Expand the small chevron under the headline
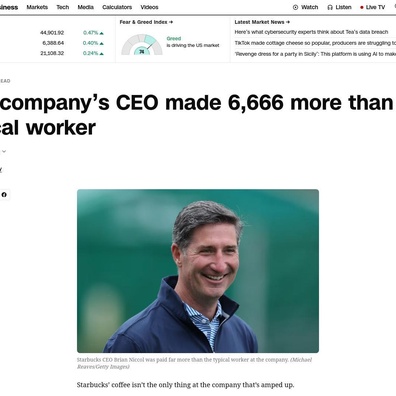Image resolution: width=396 pixels, height=396 pixels. [4, 151]
